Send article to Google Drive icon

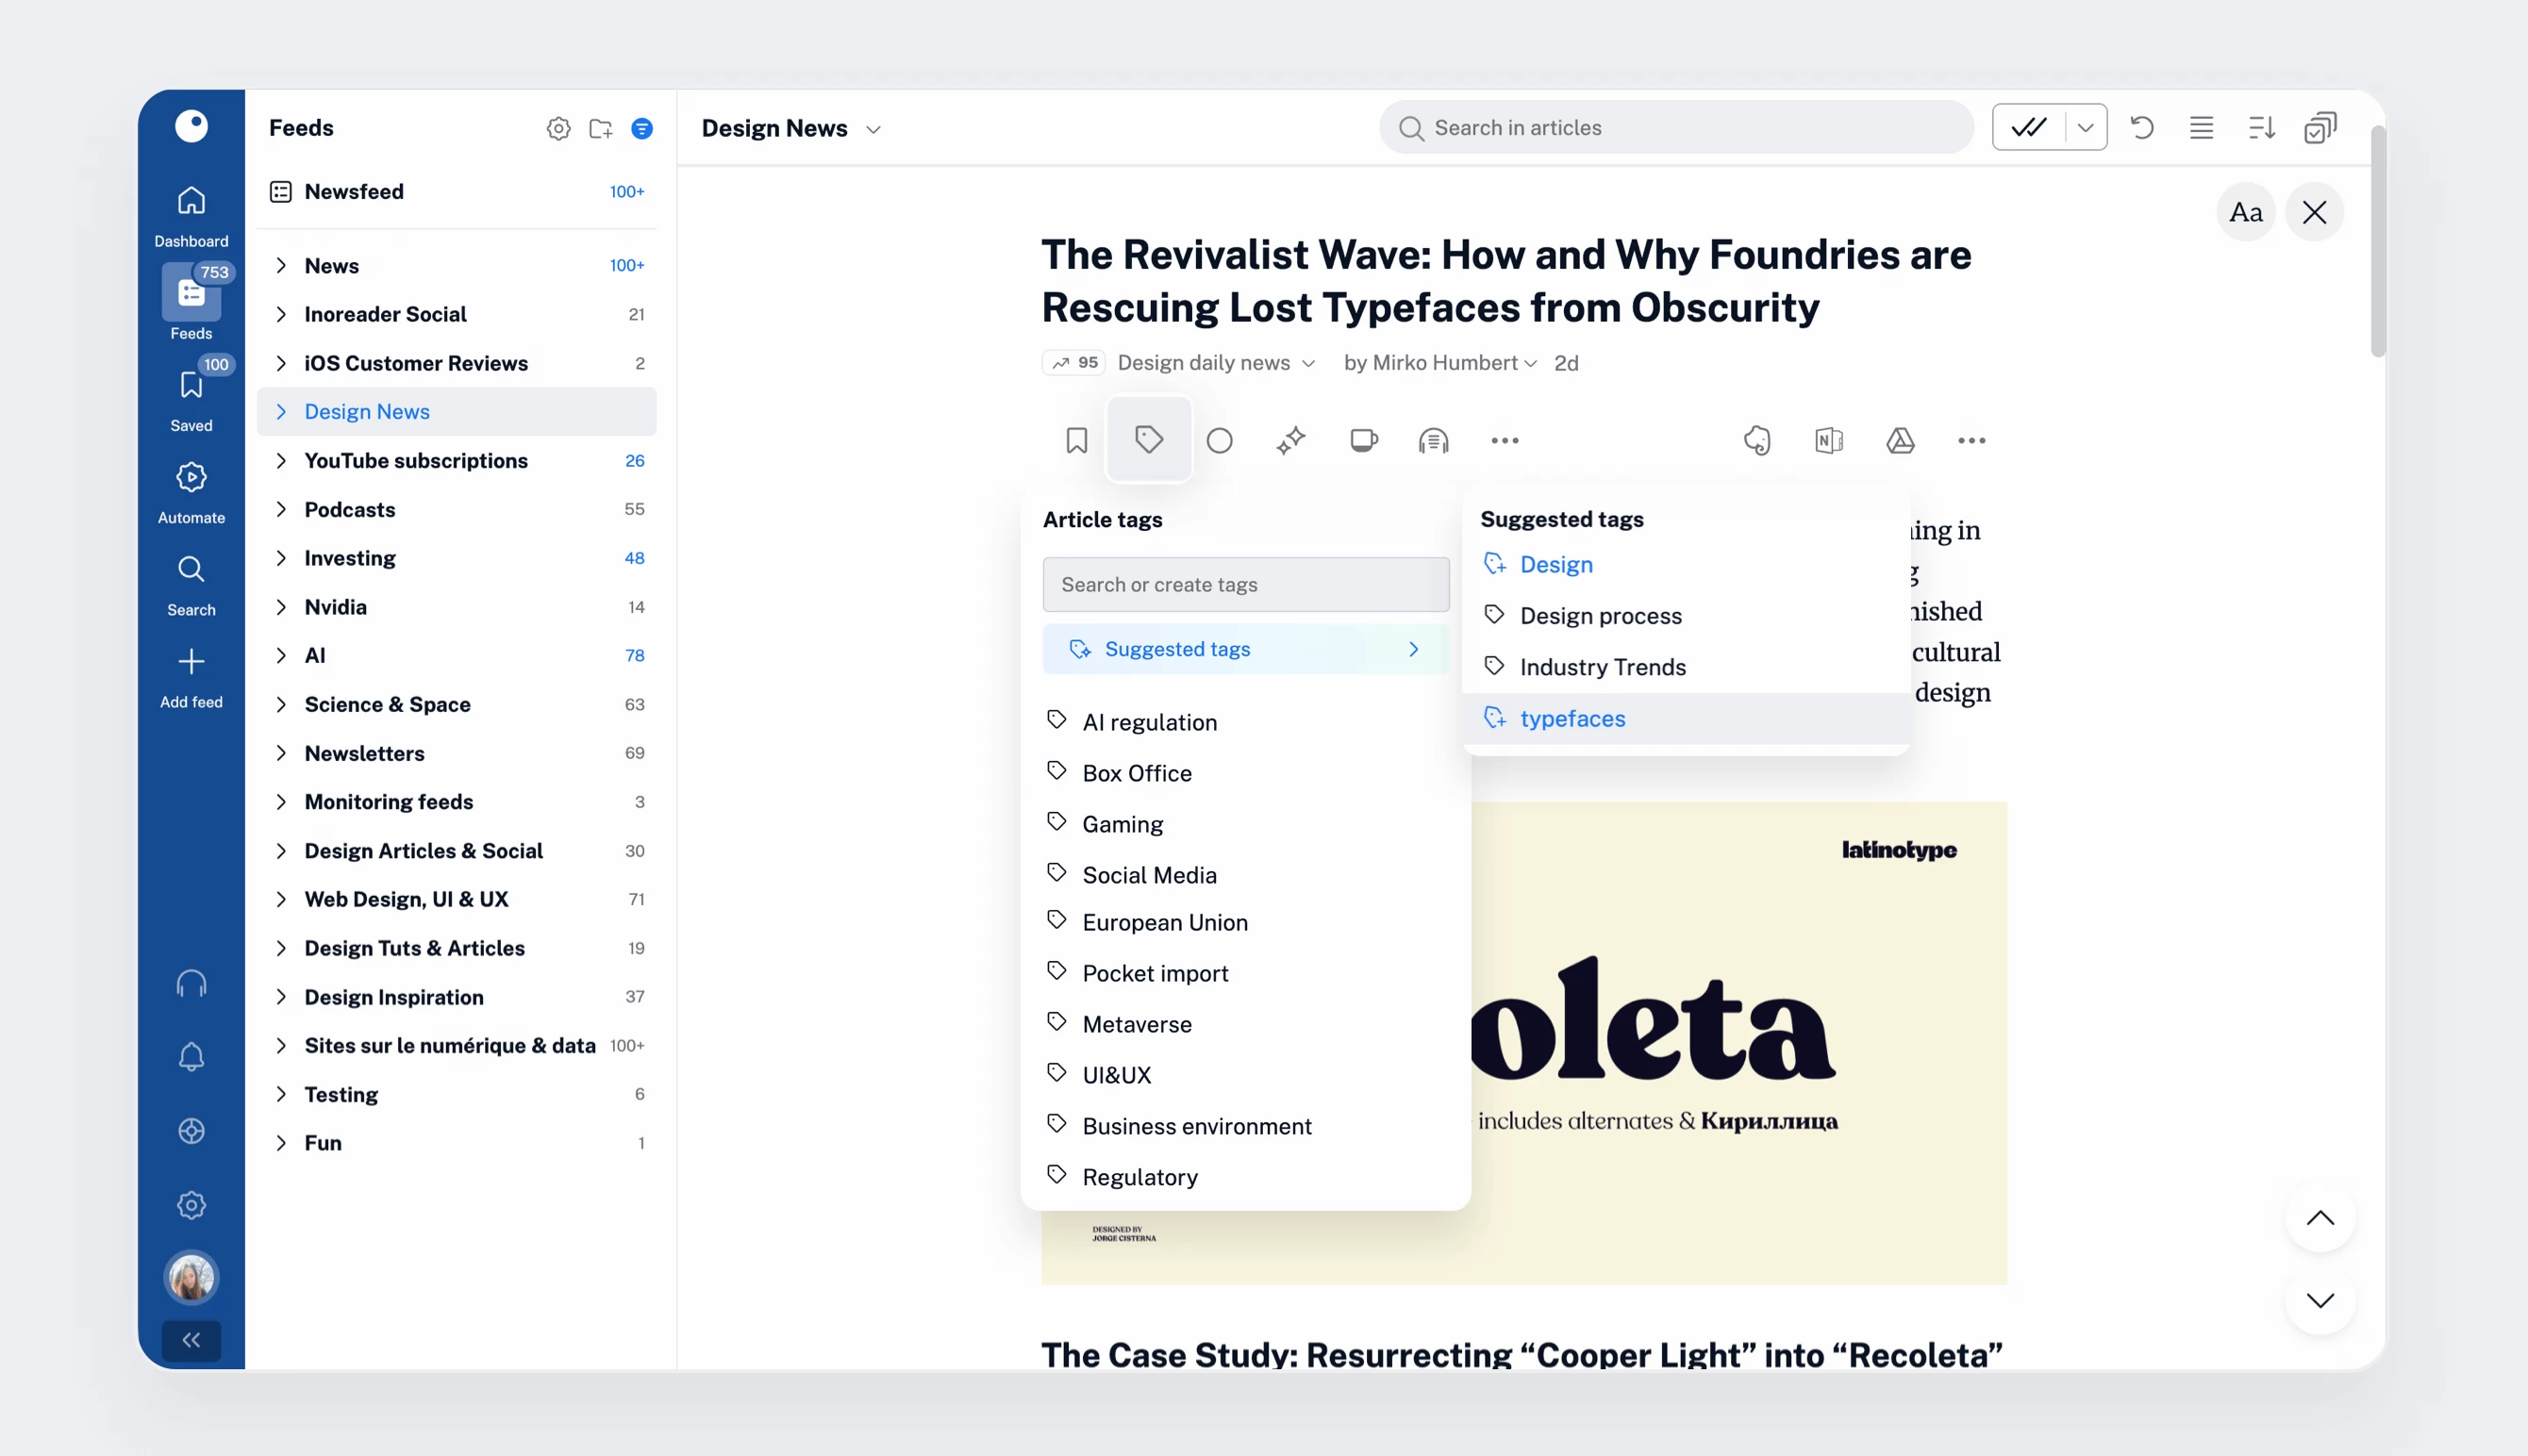point(1900,440)
